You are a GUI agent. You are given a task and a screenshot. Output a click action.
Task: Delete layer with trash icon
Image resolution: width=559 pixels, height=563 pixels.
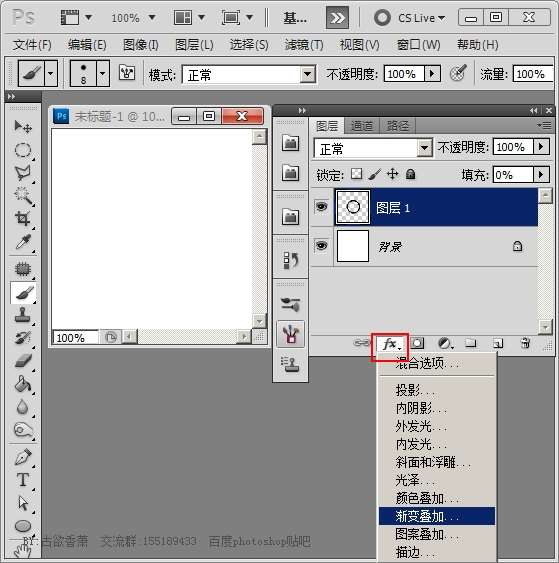pyautogui.click(x=525, y=343)
